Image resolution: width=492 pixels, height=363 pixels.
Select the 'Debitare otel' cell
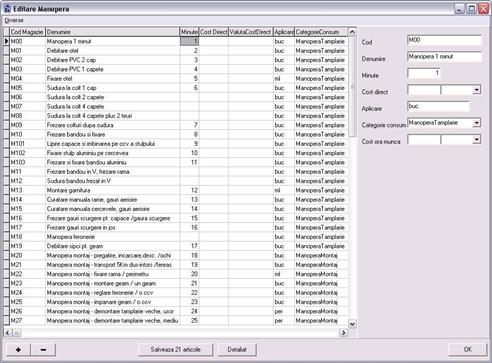coord(112,51)
